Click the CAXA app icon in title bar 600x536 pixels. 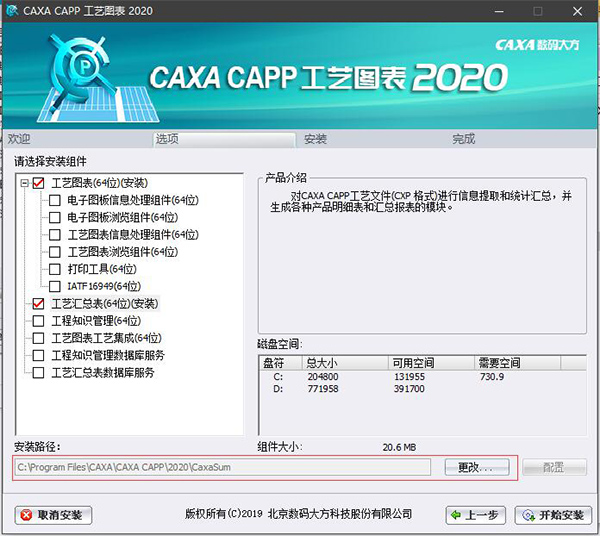(12, 10)
